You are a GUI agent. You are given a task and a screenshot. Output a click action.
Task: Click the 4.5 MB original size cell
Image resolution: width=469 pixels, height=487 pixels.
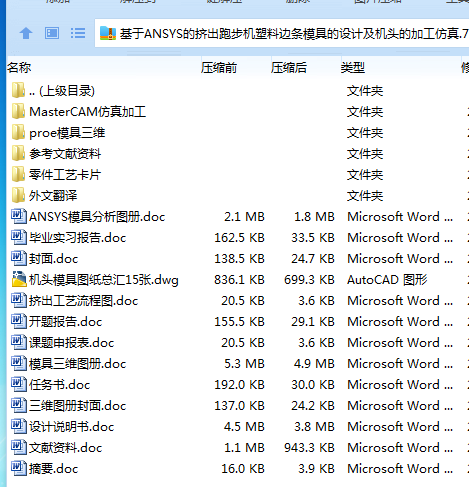click(x=244, y=427)
